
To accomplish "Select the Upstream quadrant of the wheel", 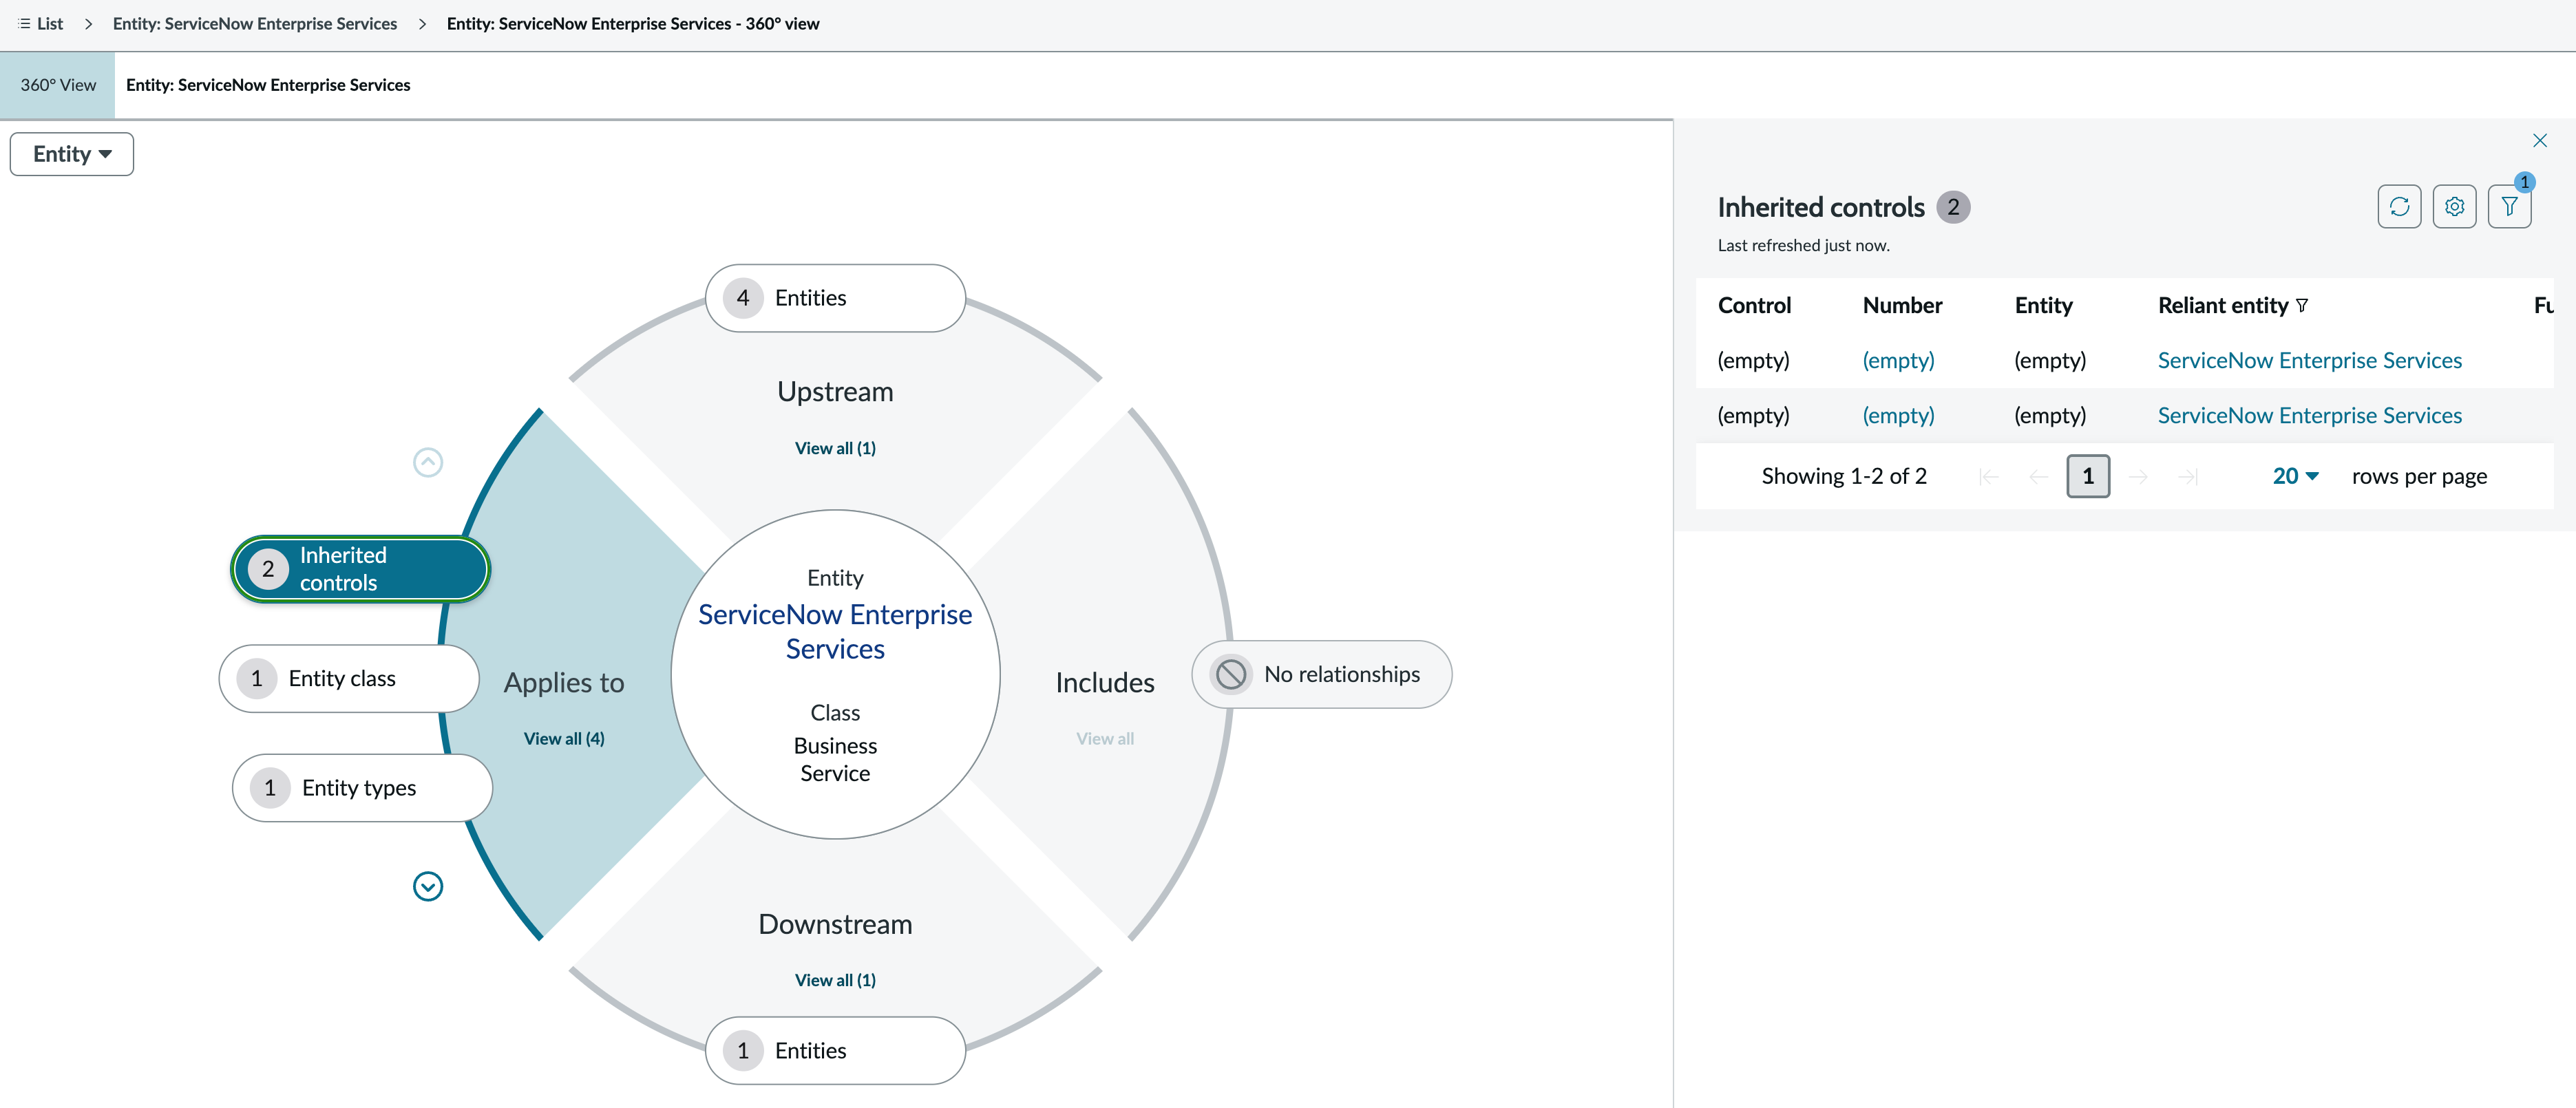I will pyautogui.click(x=835, y=392).
